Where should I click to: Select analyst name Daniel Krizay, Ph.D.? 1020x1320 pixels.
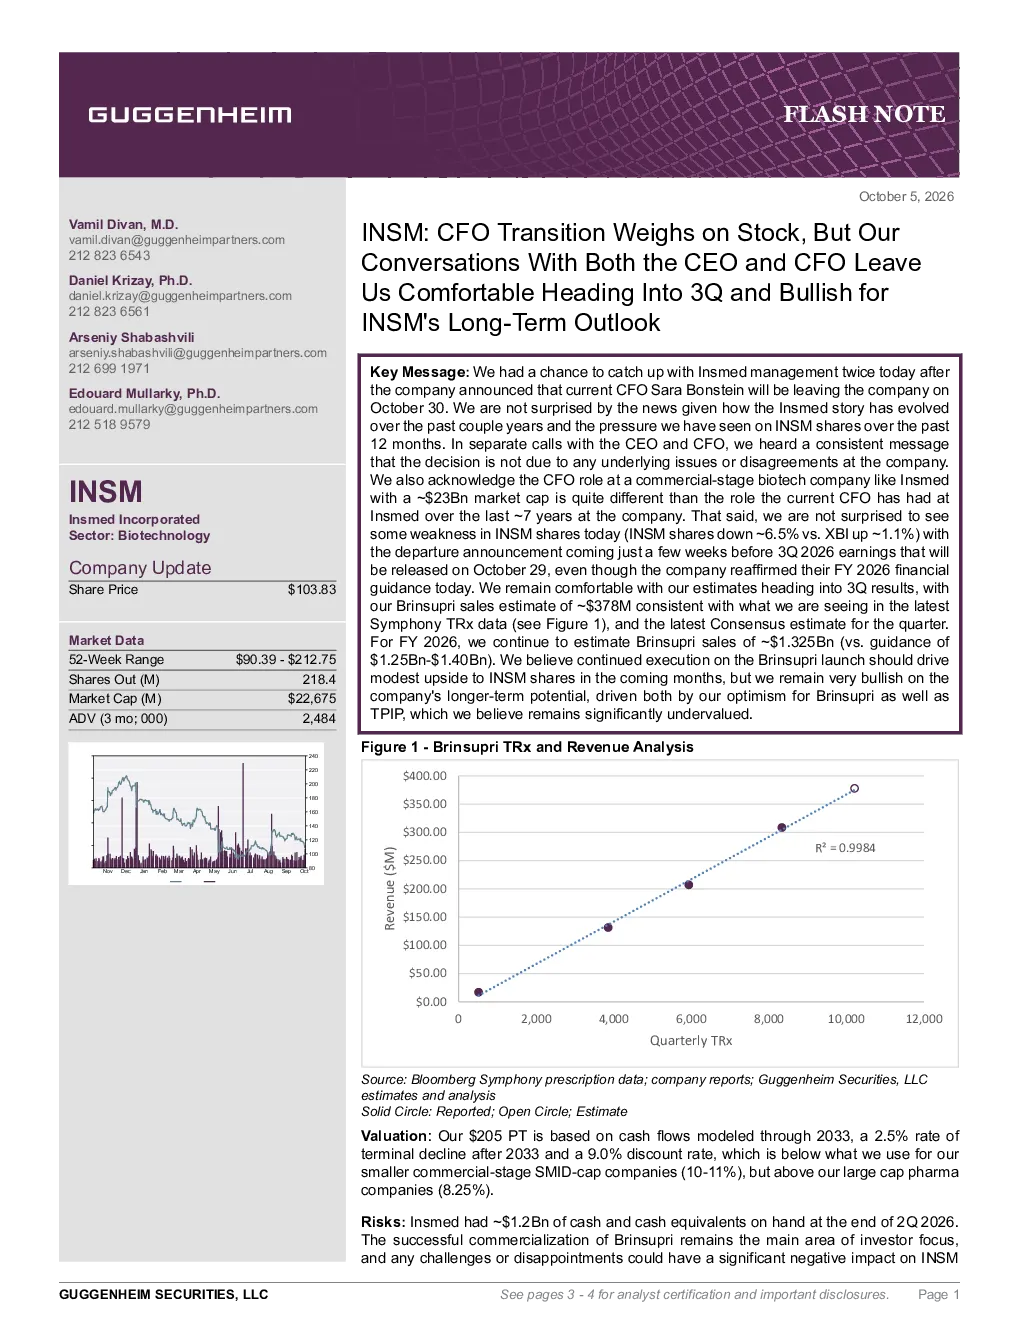(x=130, y=281)
